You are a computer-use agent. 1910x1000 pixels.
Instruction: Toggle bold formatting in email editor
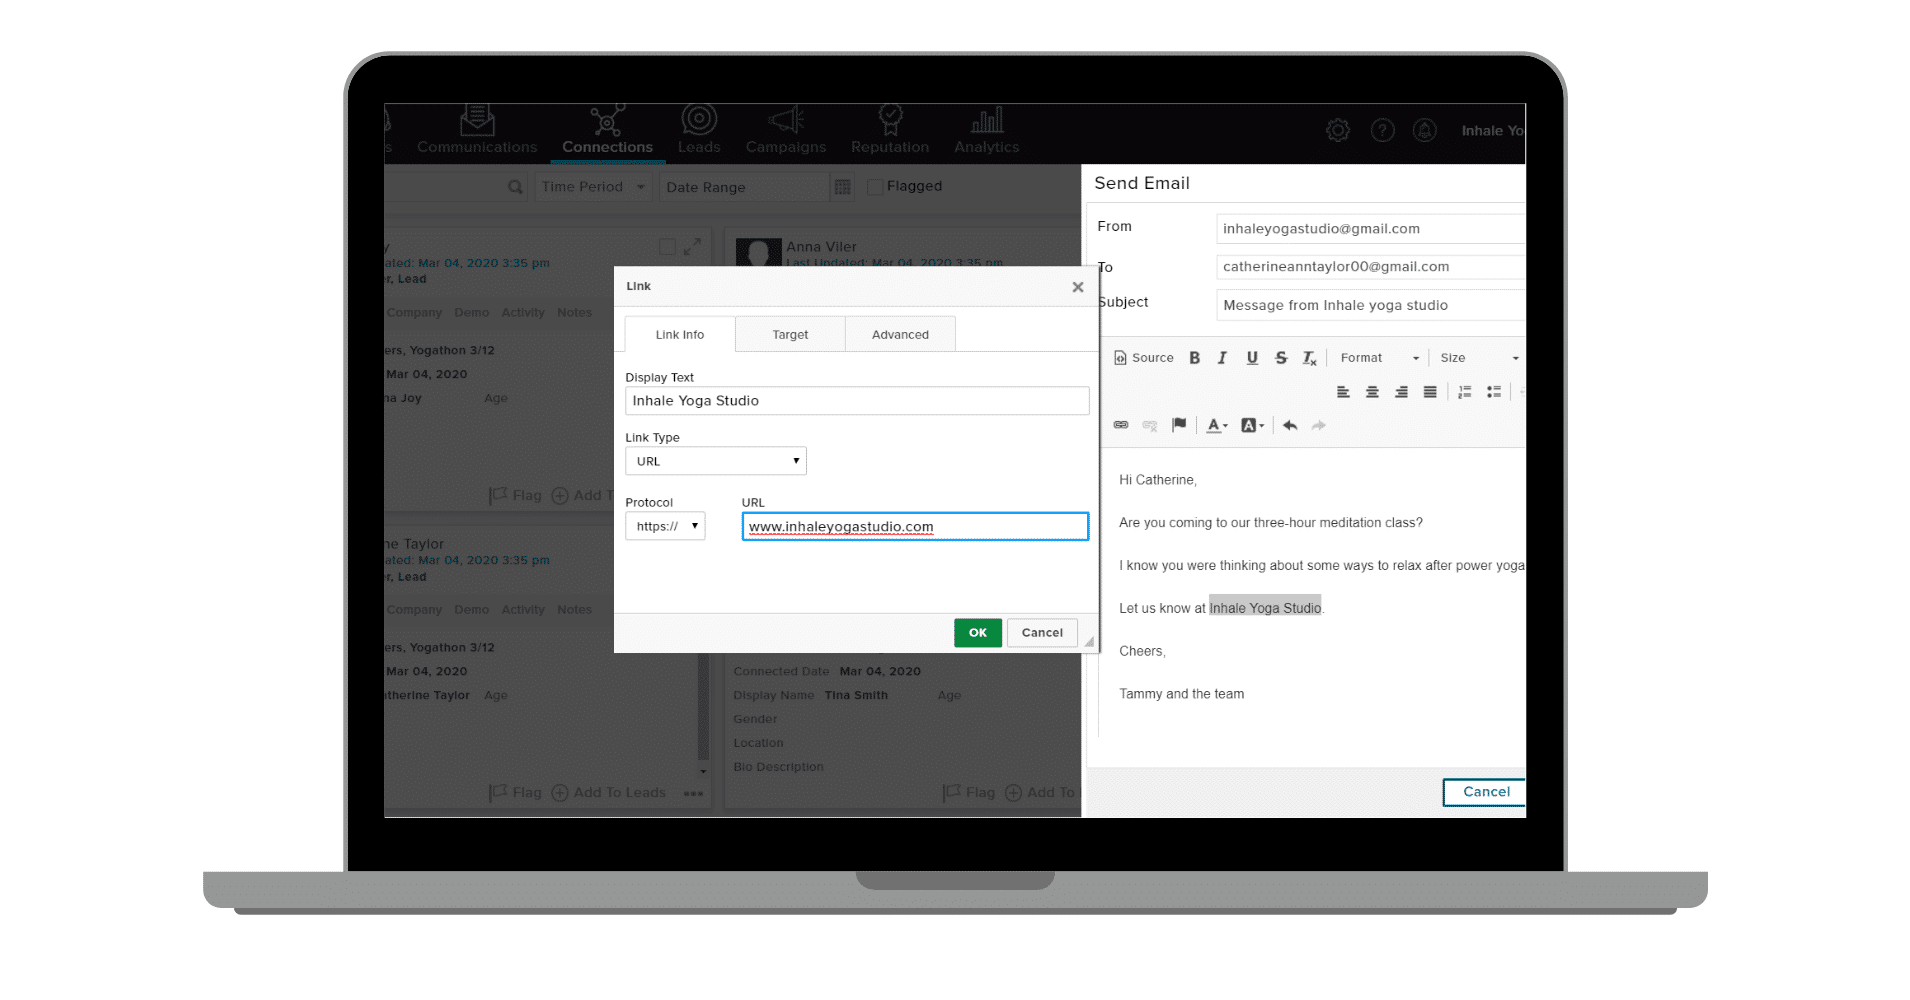click(1194, 358)
